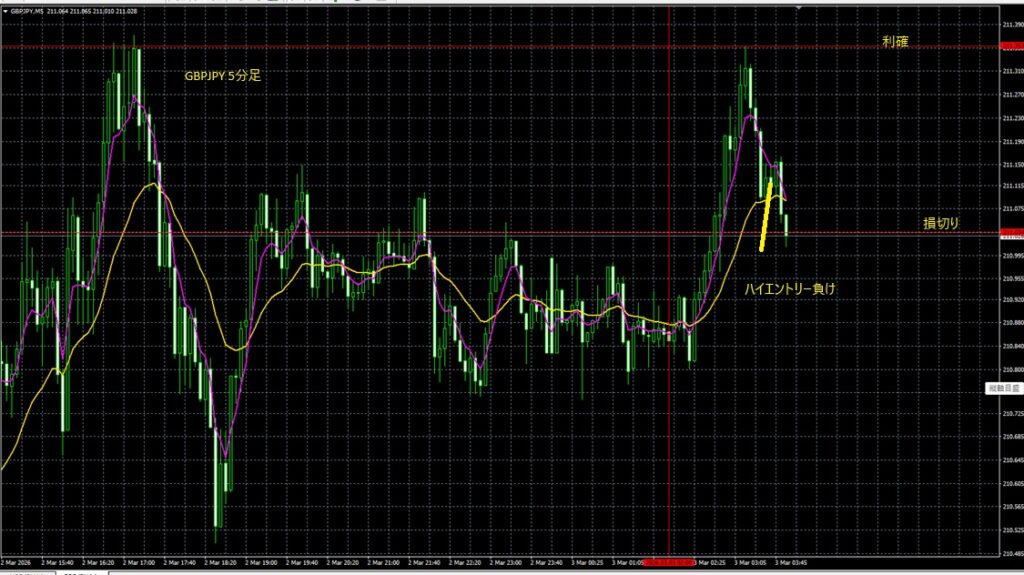Click the 2 Mar 20:20 time label

pos(342,563)
